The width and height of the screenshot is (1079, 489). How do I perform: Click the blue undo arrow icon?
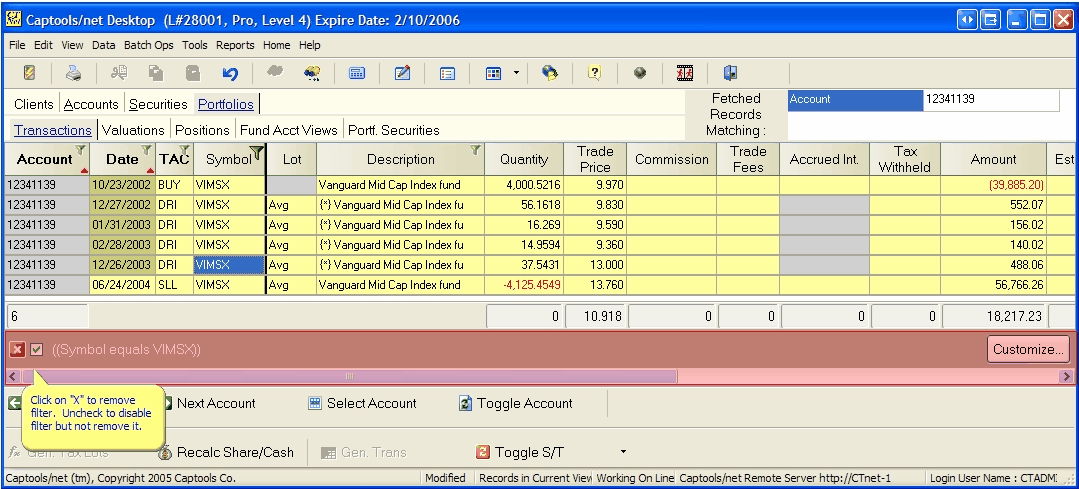pos(230,73)
